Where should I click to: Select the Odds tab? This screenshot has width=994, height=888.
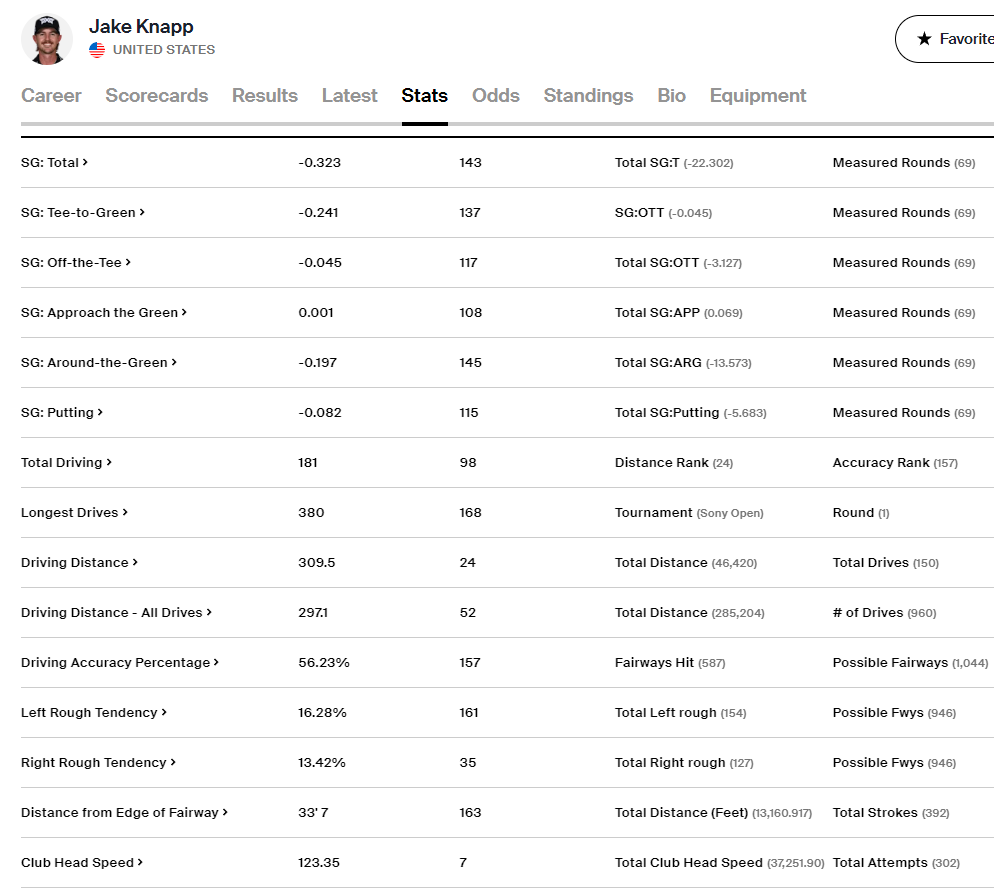(495, 96)
